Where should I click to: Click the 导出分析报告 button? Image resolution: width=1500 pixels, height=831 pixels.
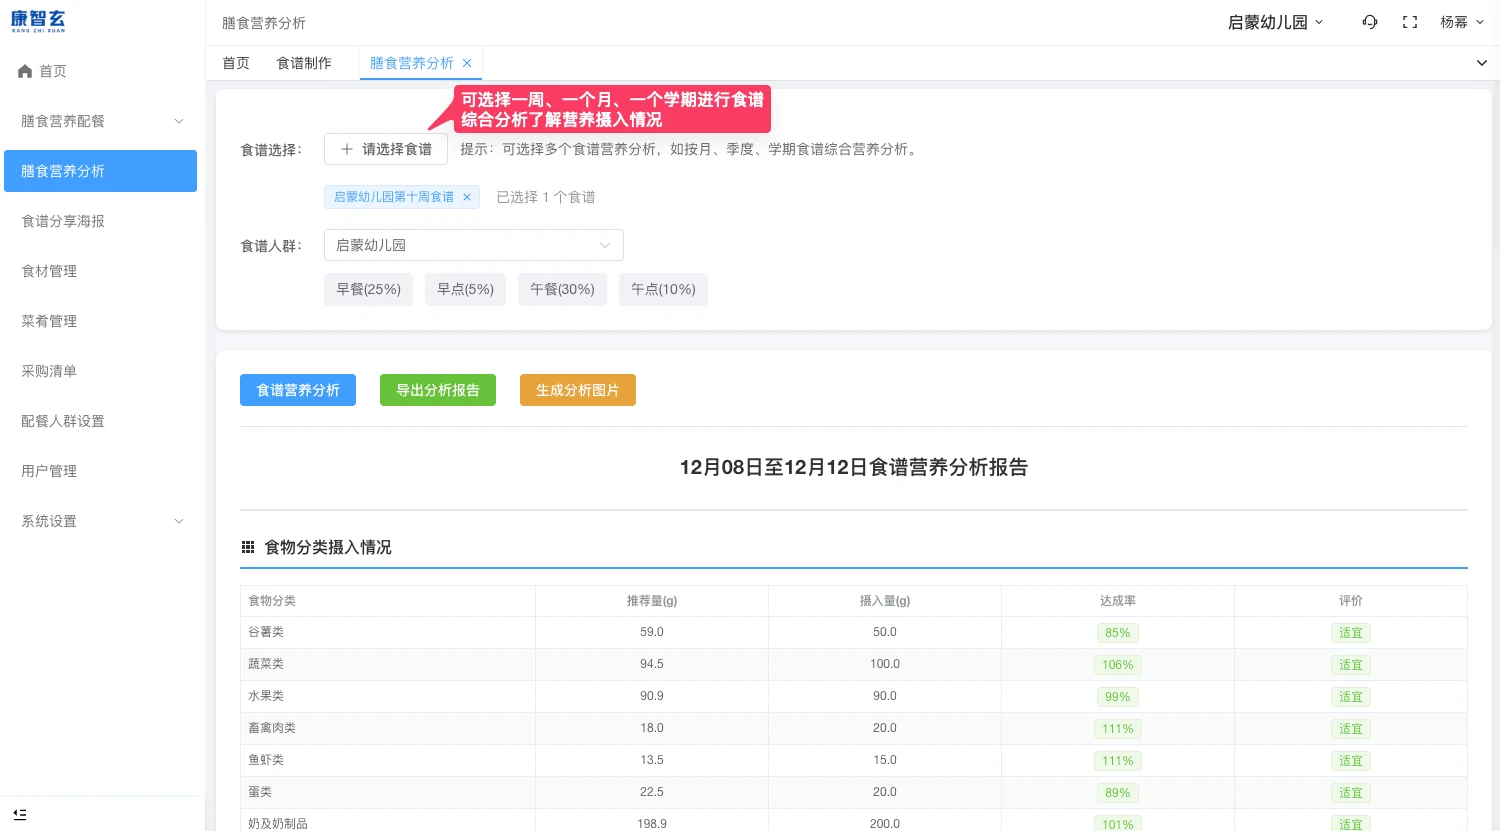pyautogui.click(x=438, y=390)
